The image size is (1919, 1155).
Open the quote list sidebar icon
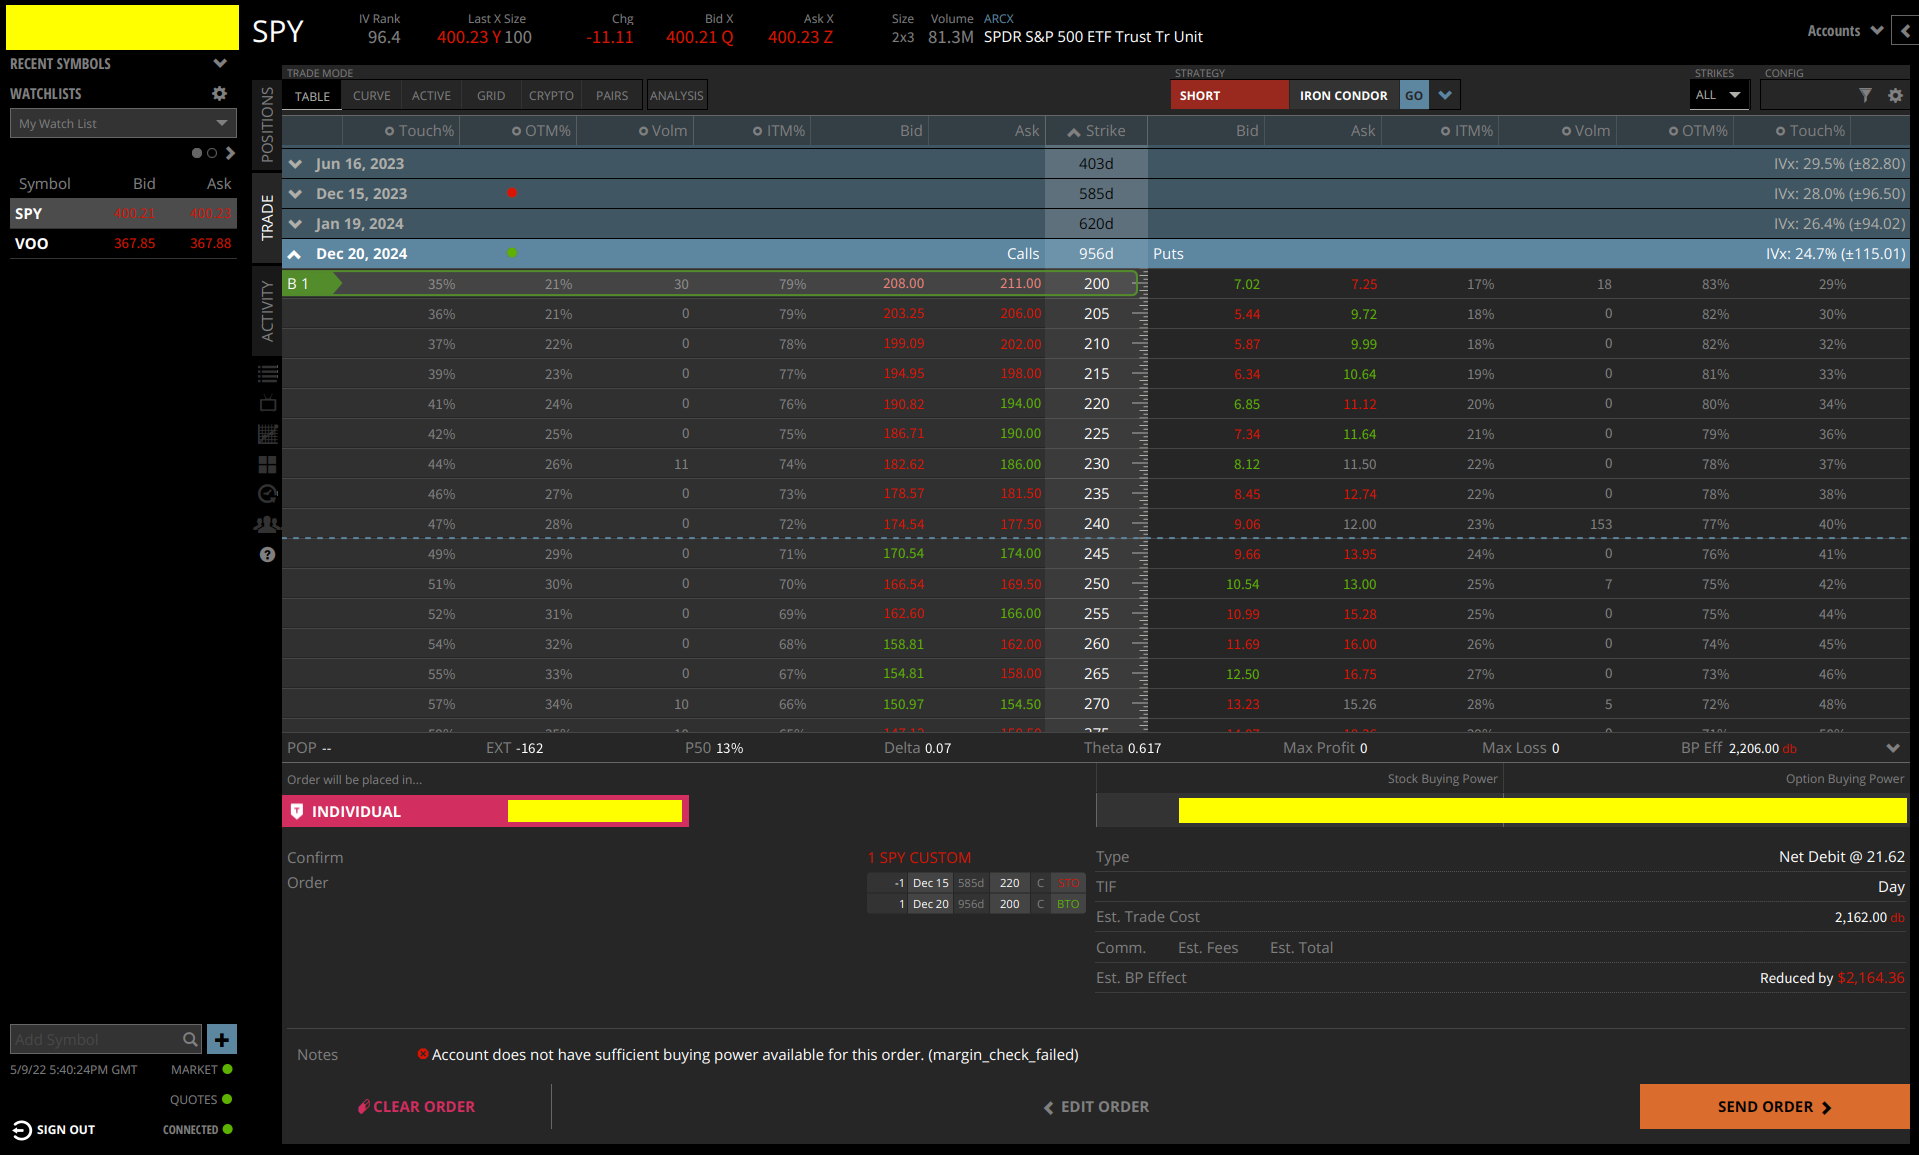click(268, 374)
